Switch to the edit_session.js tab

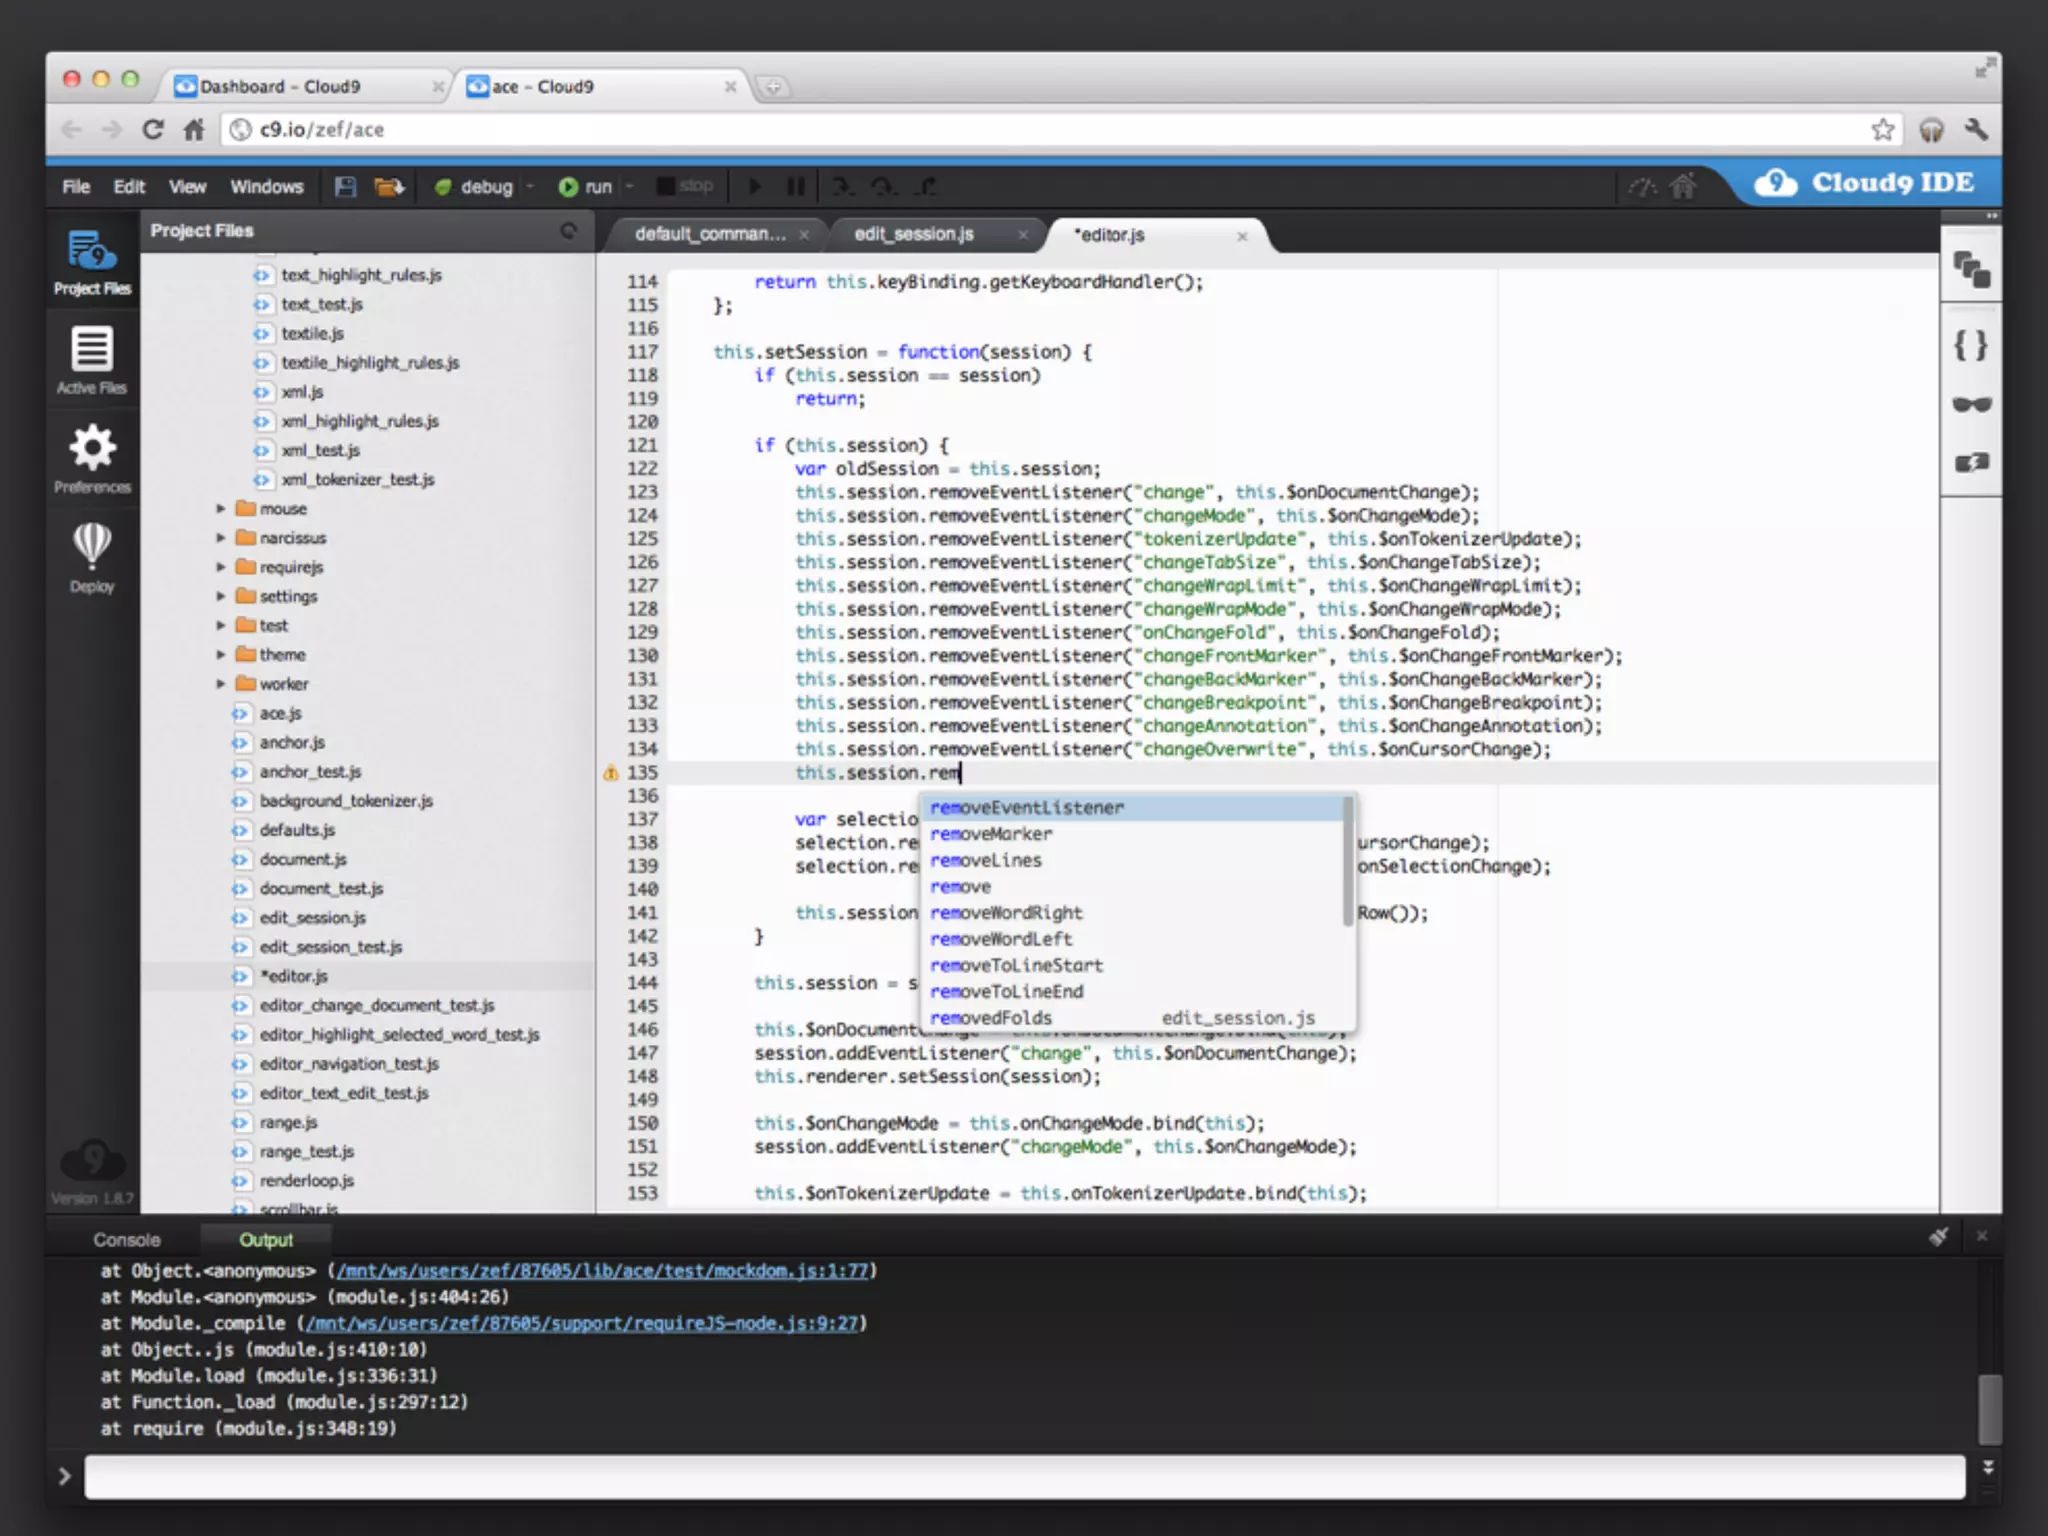pos(913,234)
